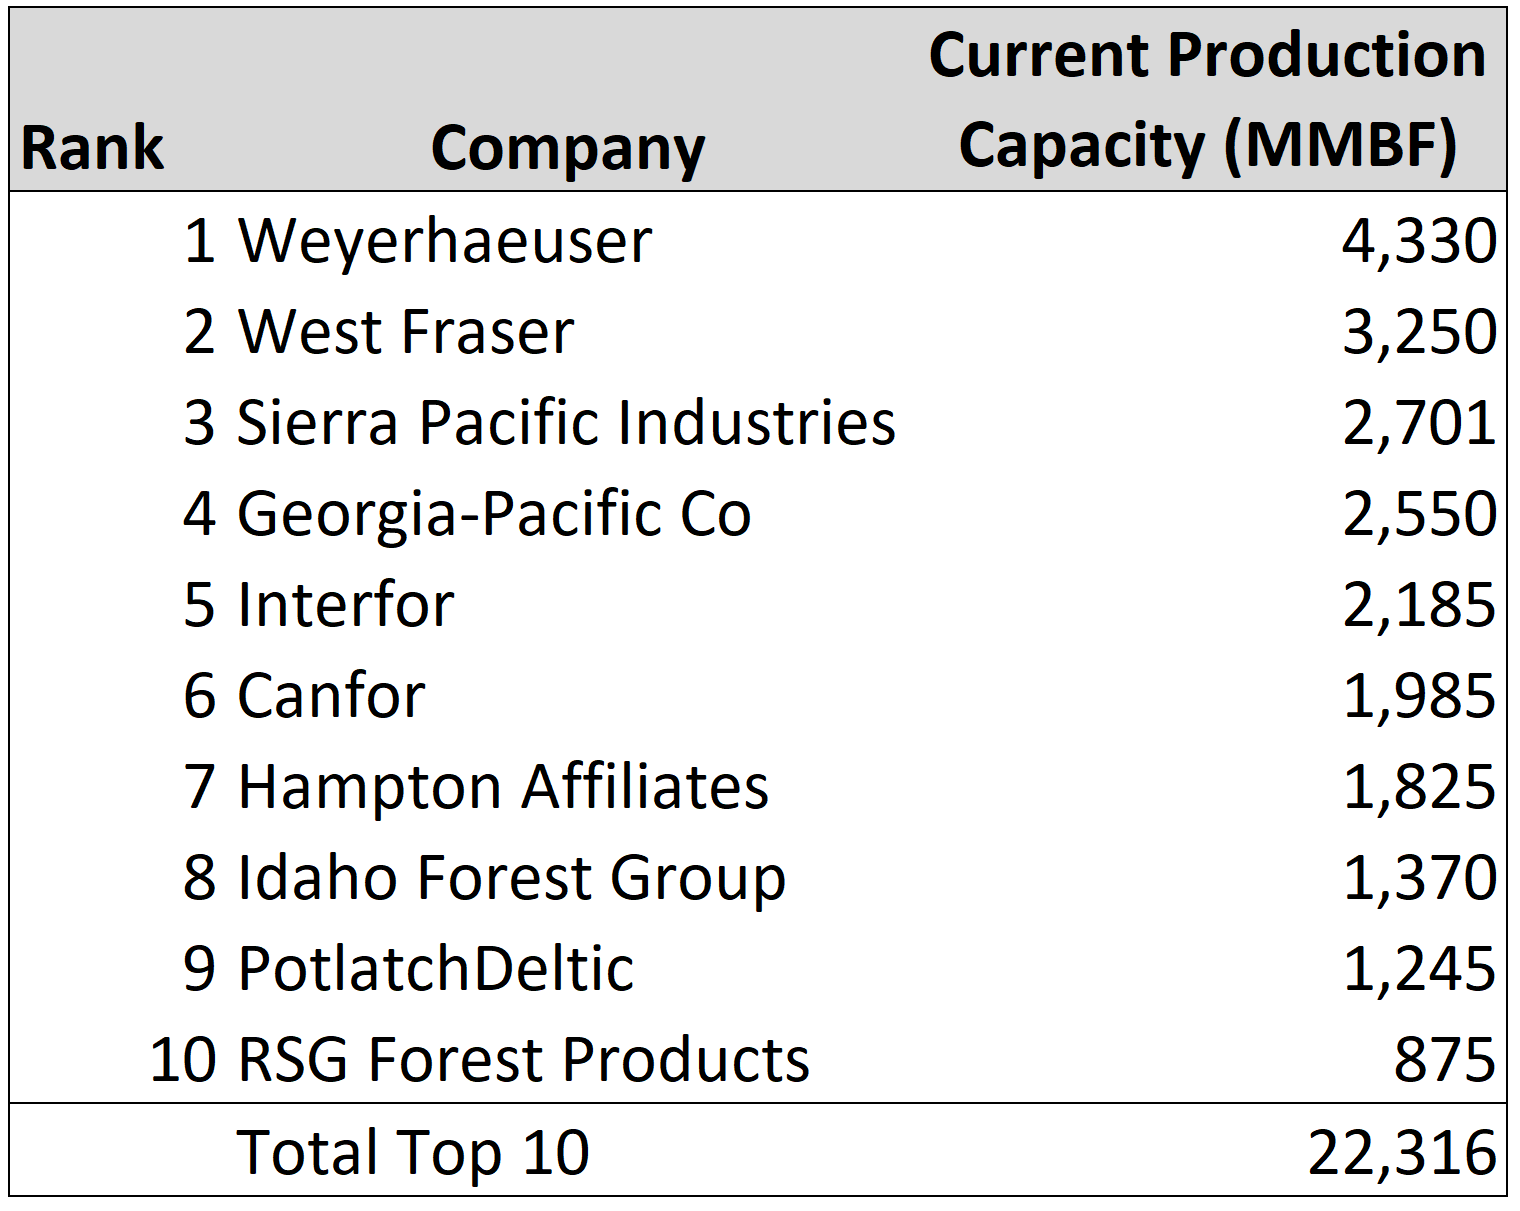Click the 875 capacity value
Image resolution: width=1520 pixels, height=1211 pixels.
tap(1444, 1060)
